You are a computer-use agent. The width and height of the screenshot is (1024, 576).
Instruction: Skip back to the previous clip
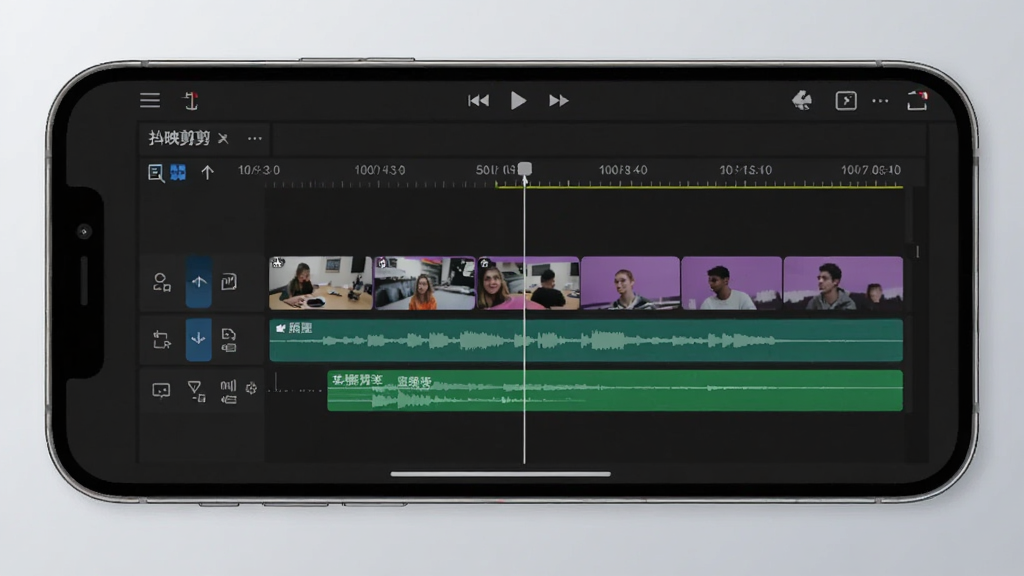click(x=479, y=101)
